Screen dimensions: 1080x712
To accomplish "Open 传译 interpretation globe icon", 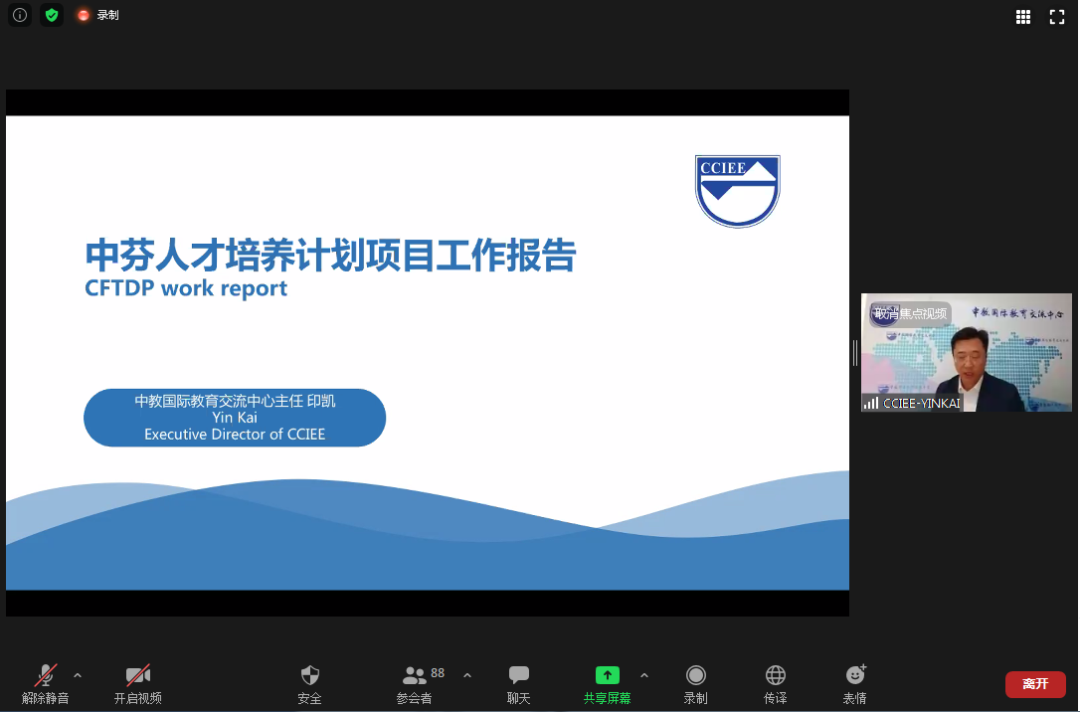I will [776, 684].
